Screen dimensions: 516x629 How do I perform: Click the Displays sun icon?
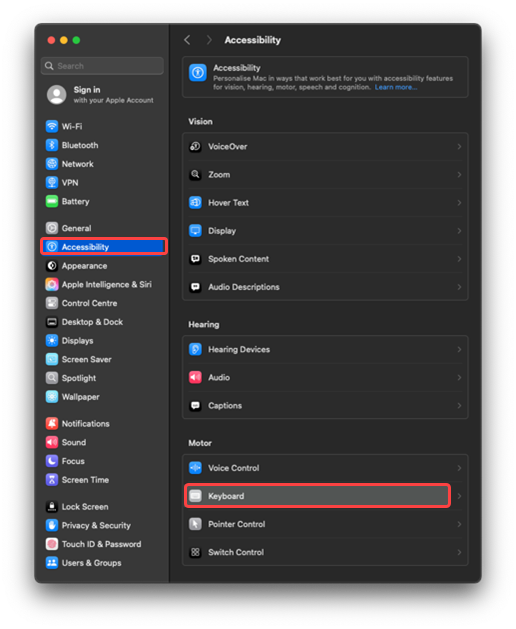coord(52,341)
